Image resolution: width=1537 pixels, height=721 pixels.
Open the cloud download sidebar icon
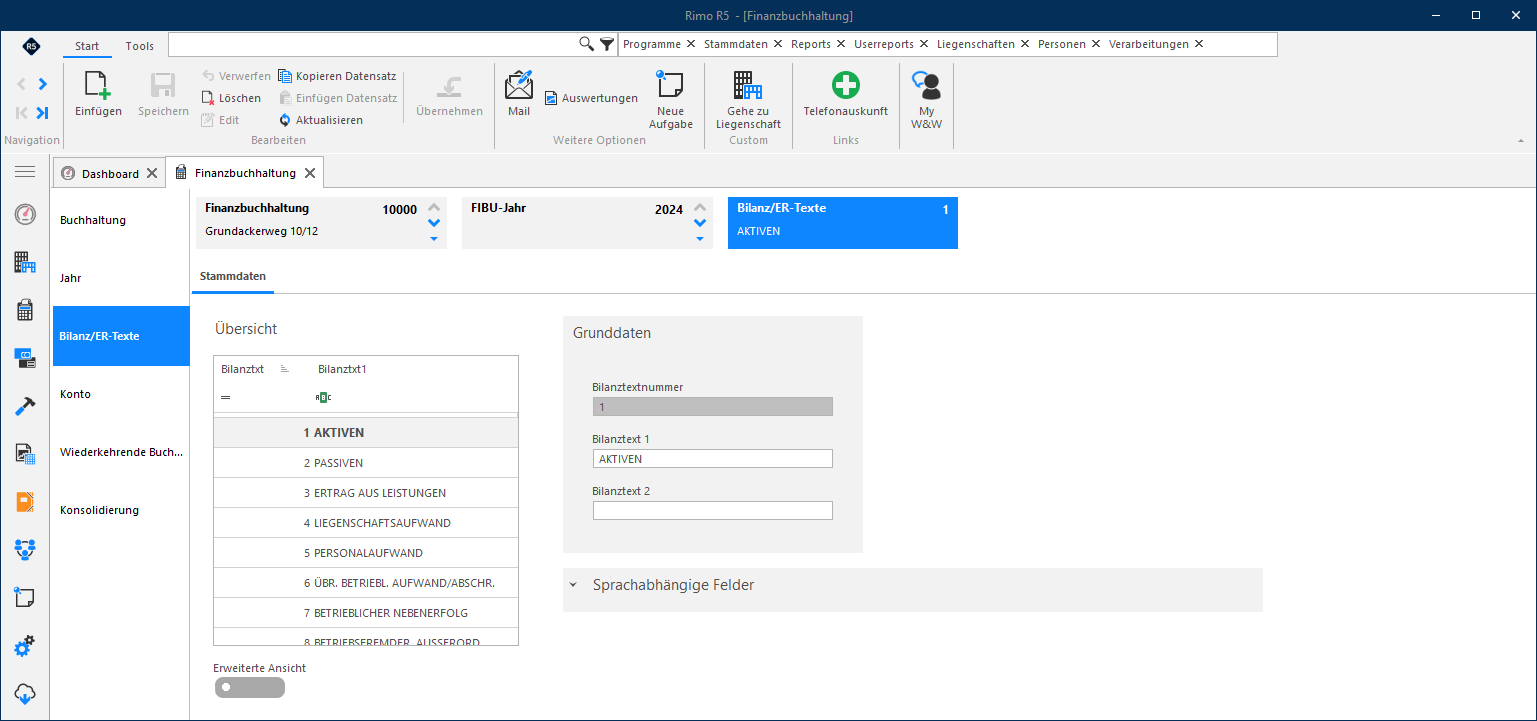[25, 693]
